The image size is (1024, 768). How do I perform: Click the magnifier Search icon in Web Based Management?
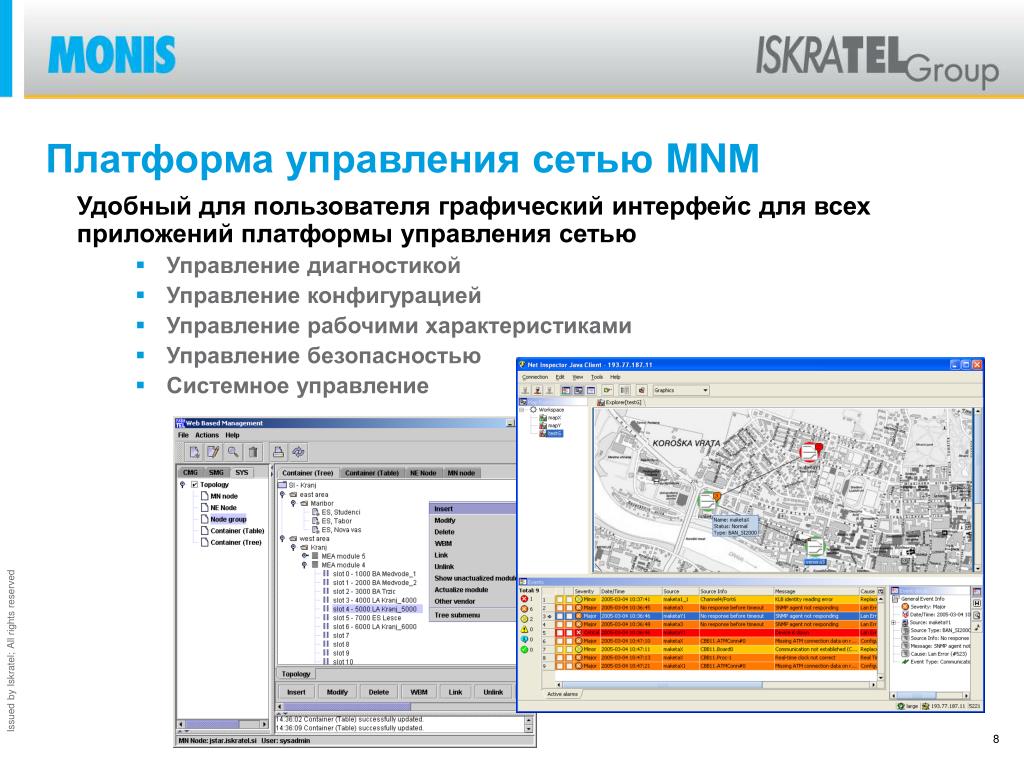(232, 452)
